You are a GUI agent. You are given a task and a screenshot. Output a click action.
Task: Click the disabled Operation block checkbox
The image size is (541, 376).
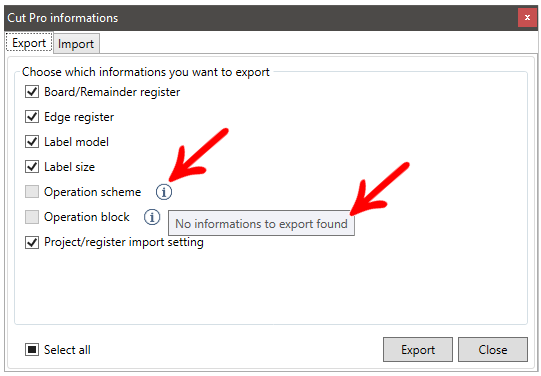(x=32, y=217)
